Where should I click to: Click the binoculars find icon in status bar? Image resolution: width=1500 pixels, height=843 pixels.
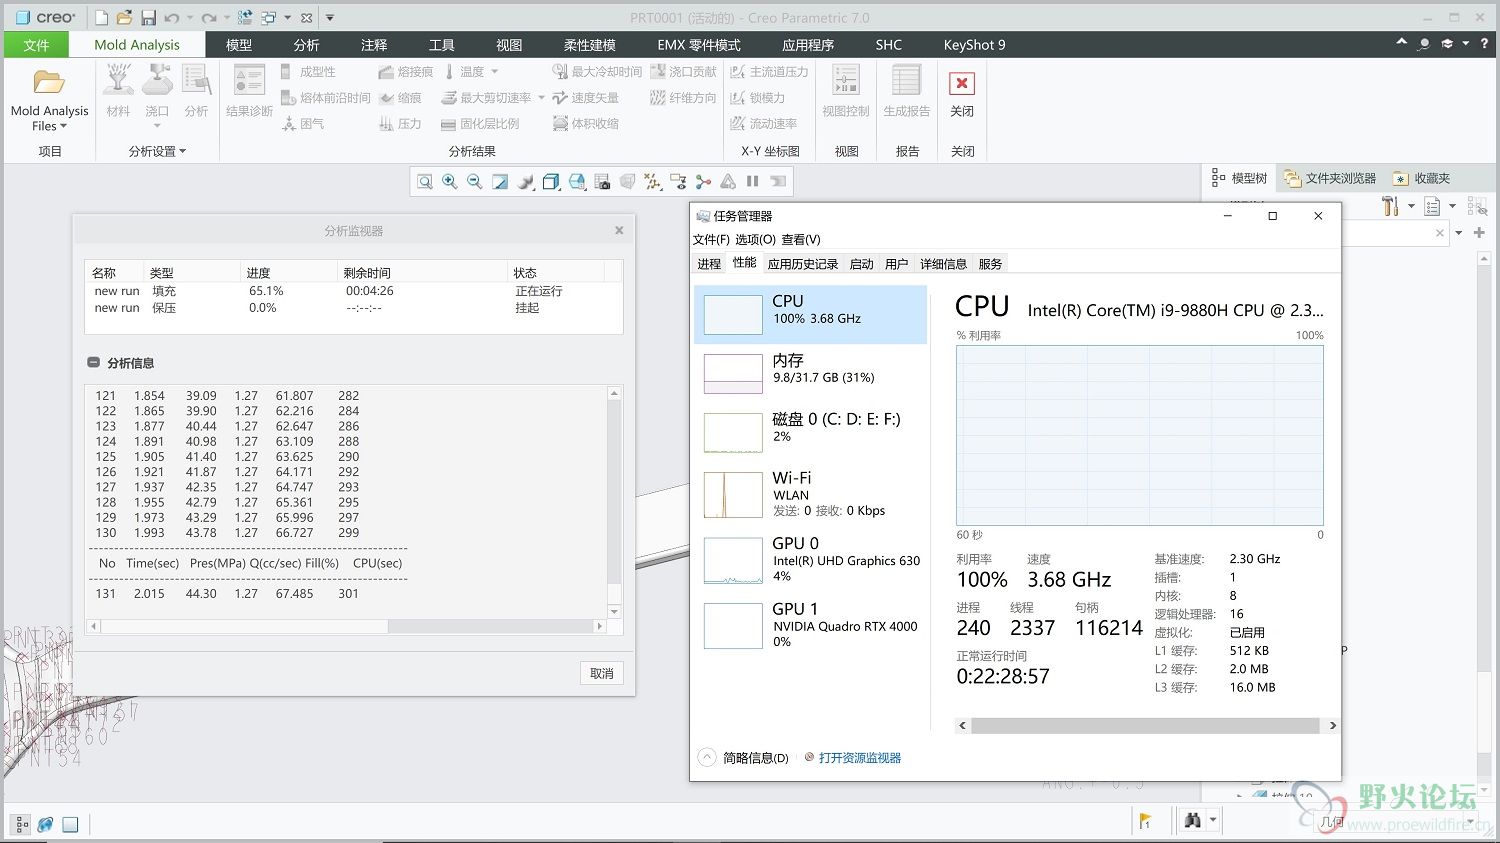coord(1192,821)
